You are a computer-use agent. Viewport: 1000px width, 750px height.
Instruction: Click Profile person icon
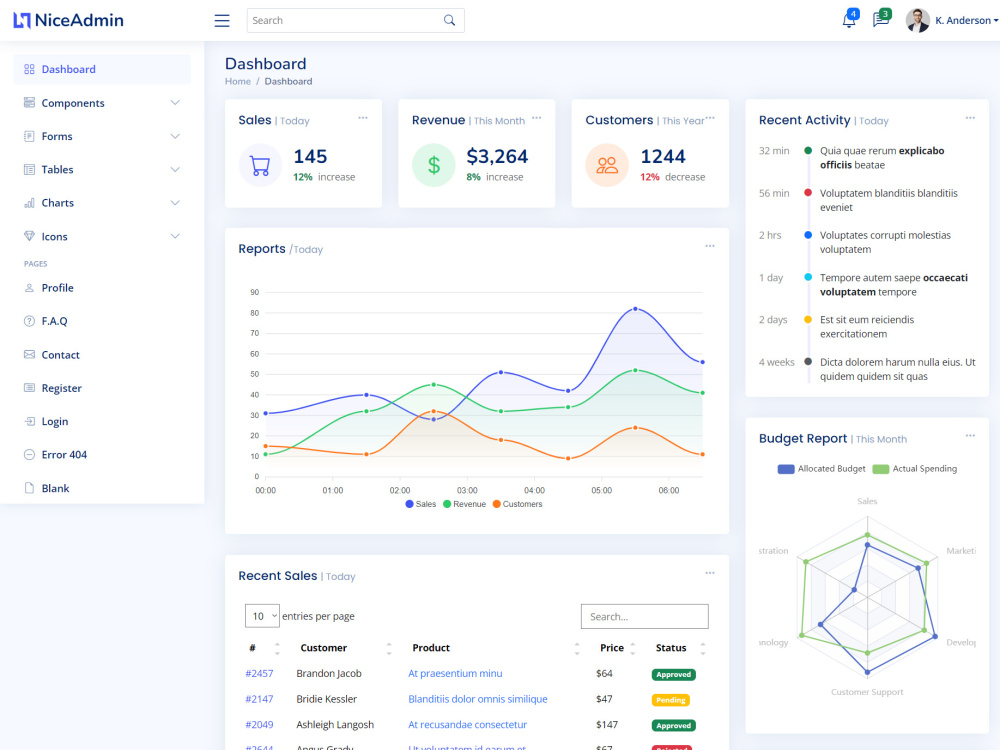[x=29, y=288]
